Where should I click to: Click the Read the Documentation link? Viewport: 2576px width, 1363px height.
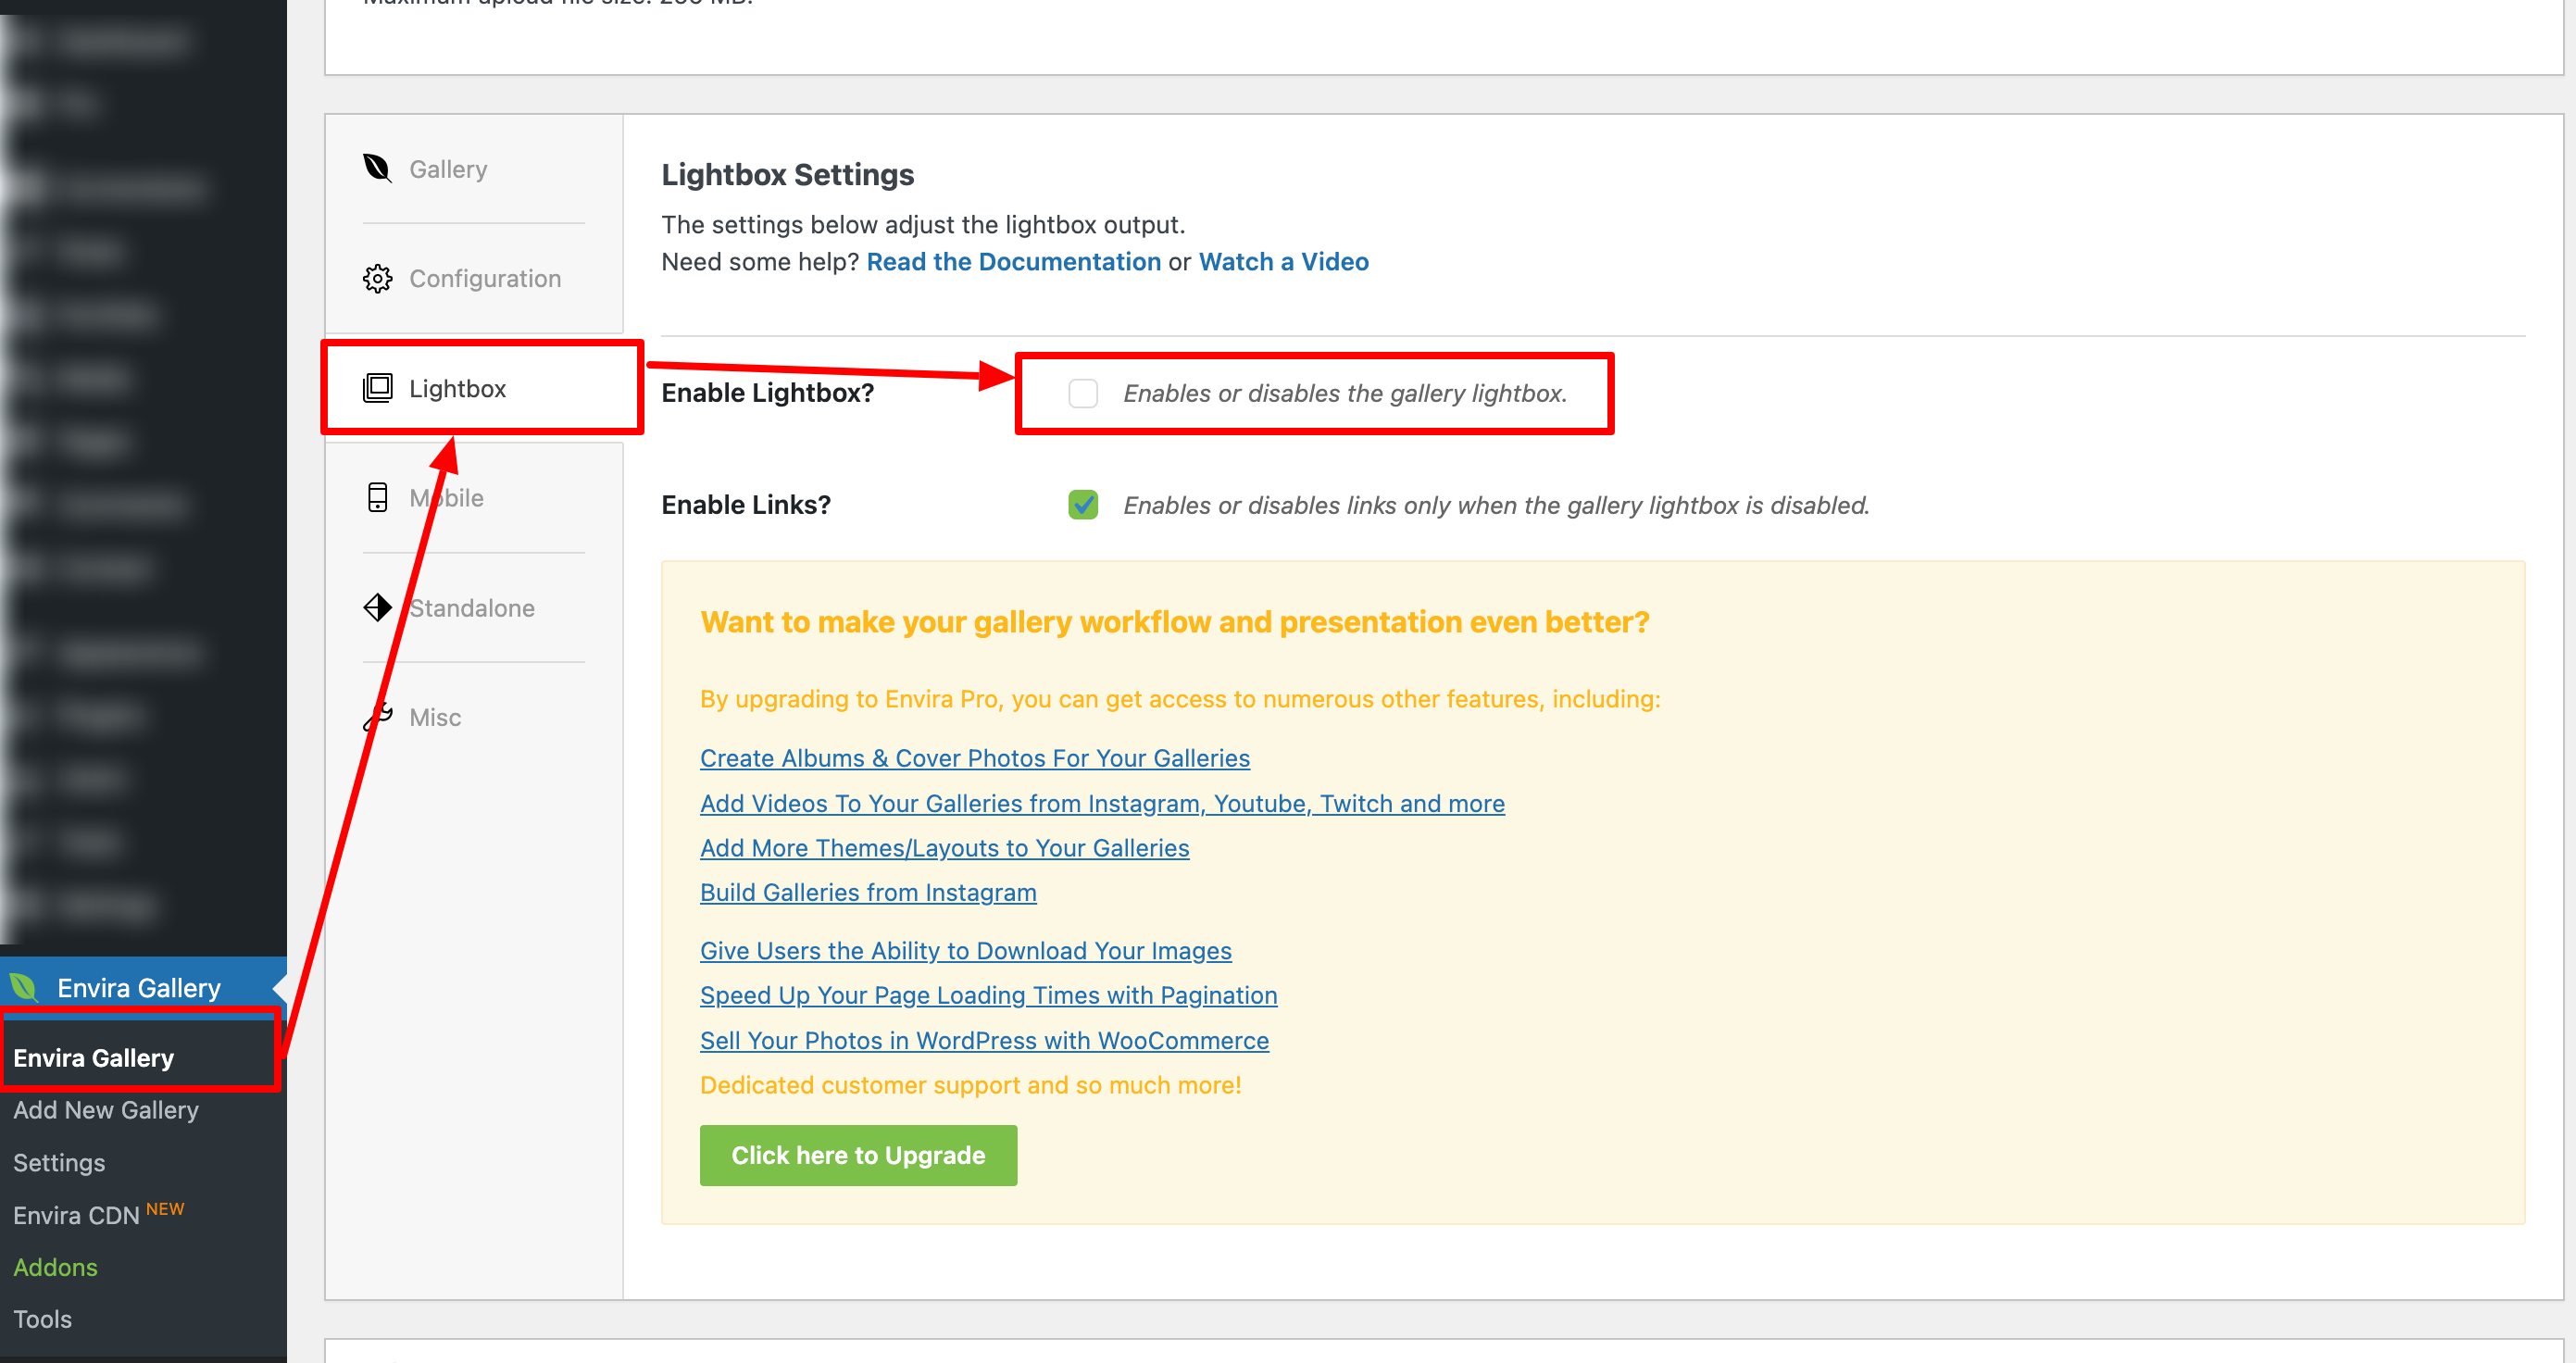click(1013, 262)
